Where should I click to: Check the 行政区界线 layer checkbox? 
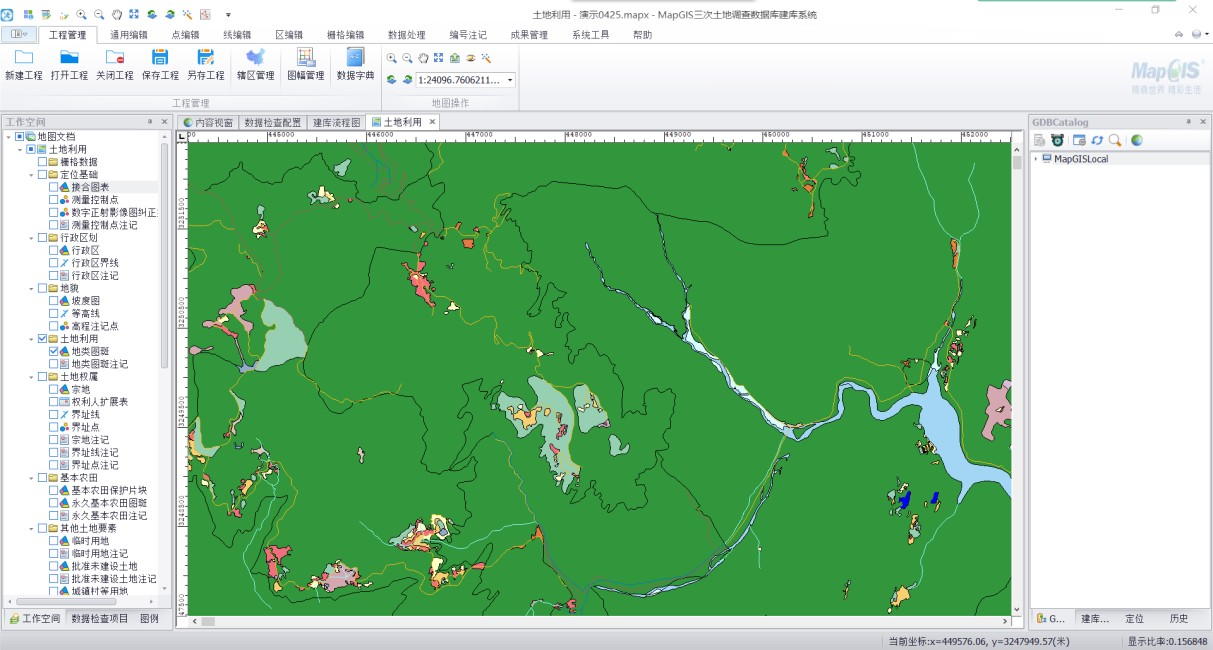point(54,263)
